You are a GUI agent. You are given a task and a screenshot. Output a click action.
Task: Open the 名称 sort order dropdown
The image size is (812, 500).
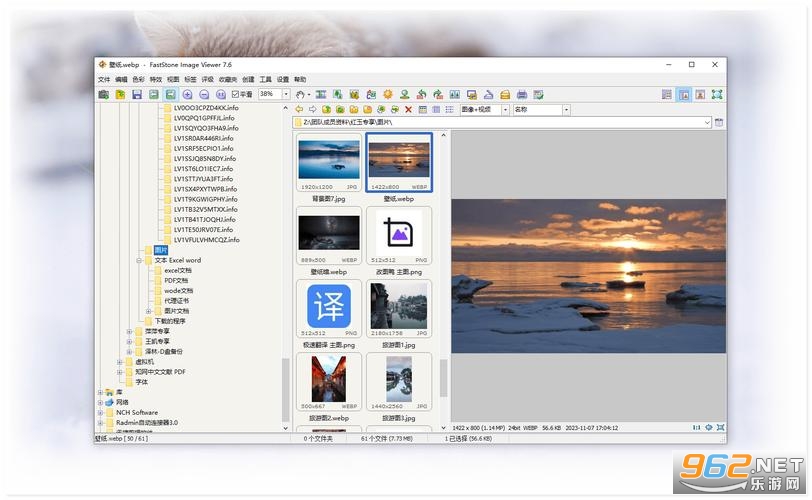coord(567,110)
